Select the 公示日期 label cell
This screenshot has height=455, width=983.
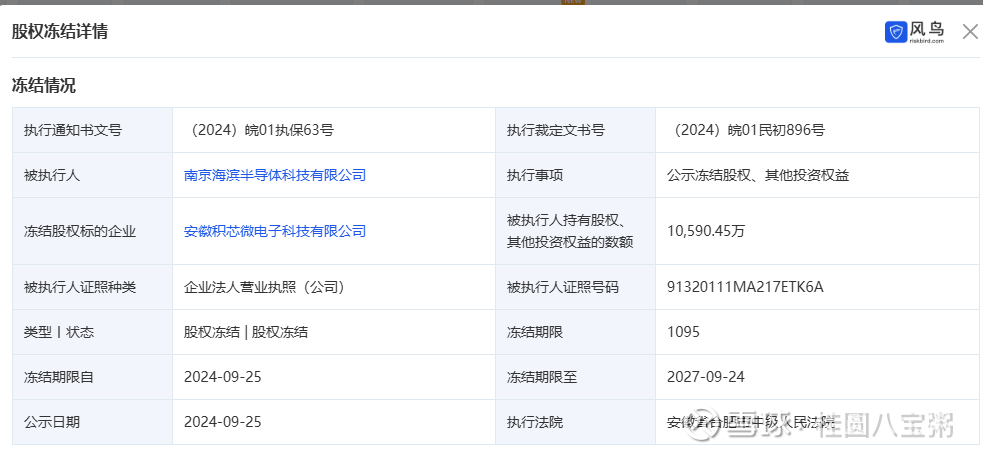(x=92, y=422)
